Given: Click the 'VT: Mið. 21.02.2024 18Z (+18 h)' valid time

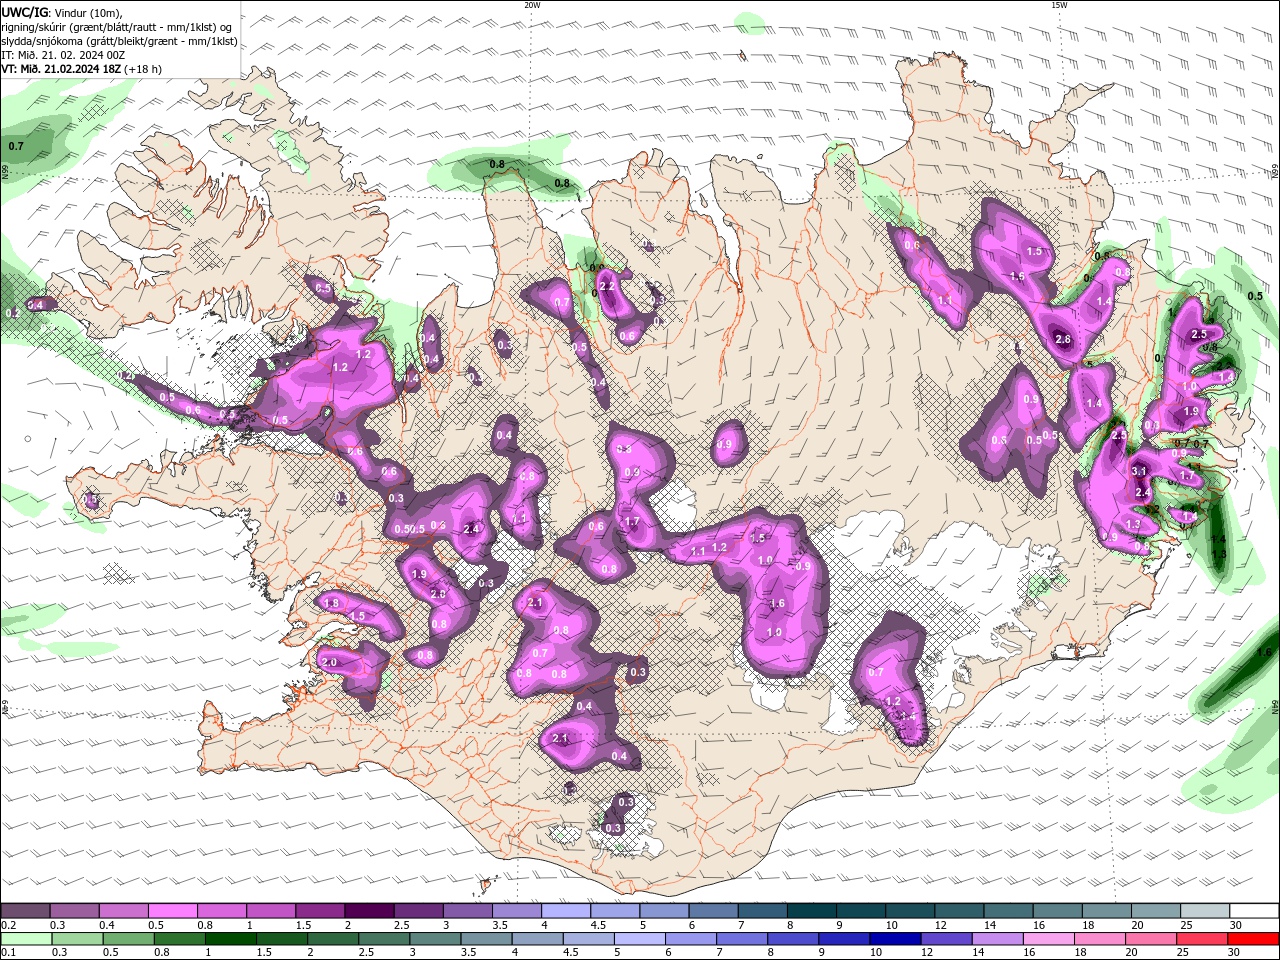Looking at the screenshot, I should (81, 69).
